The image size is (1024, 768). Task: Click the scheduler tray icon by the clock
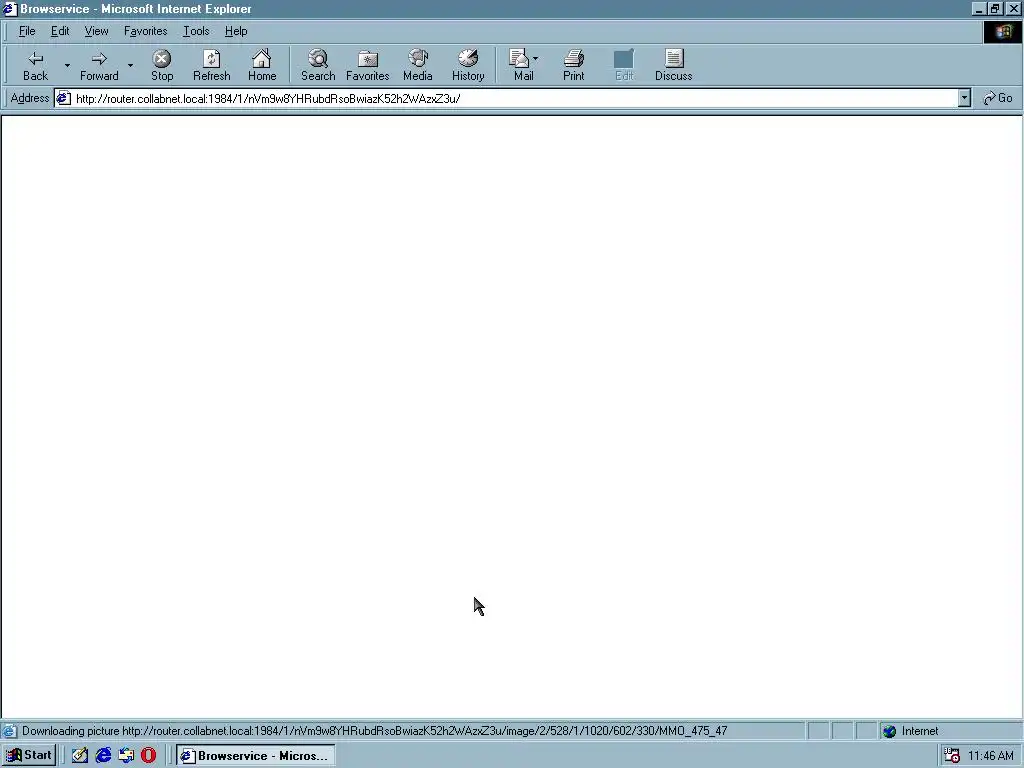click(952, 756)
